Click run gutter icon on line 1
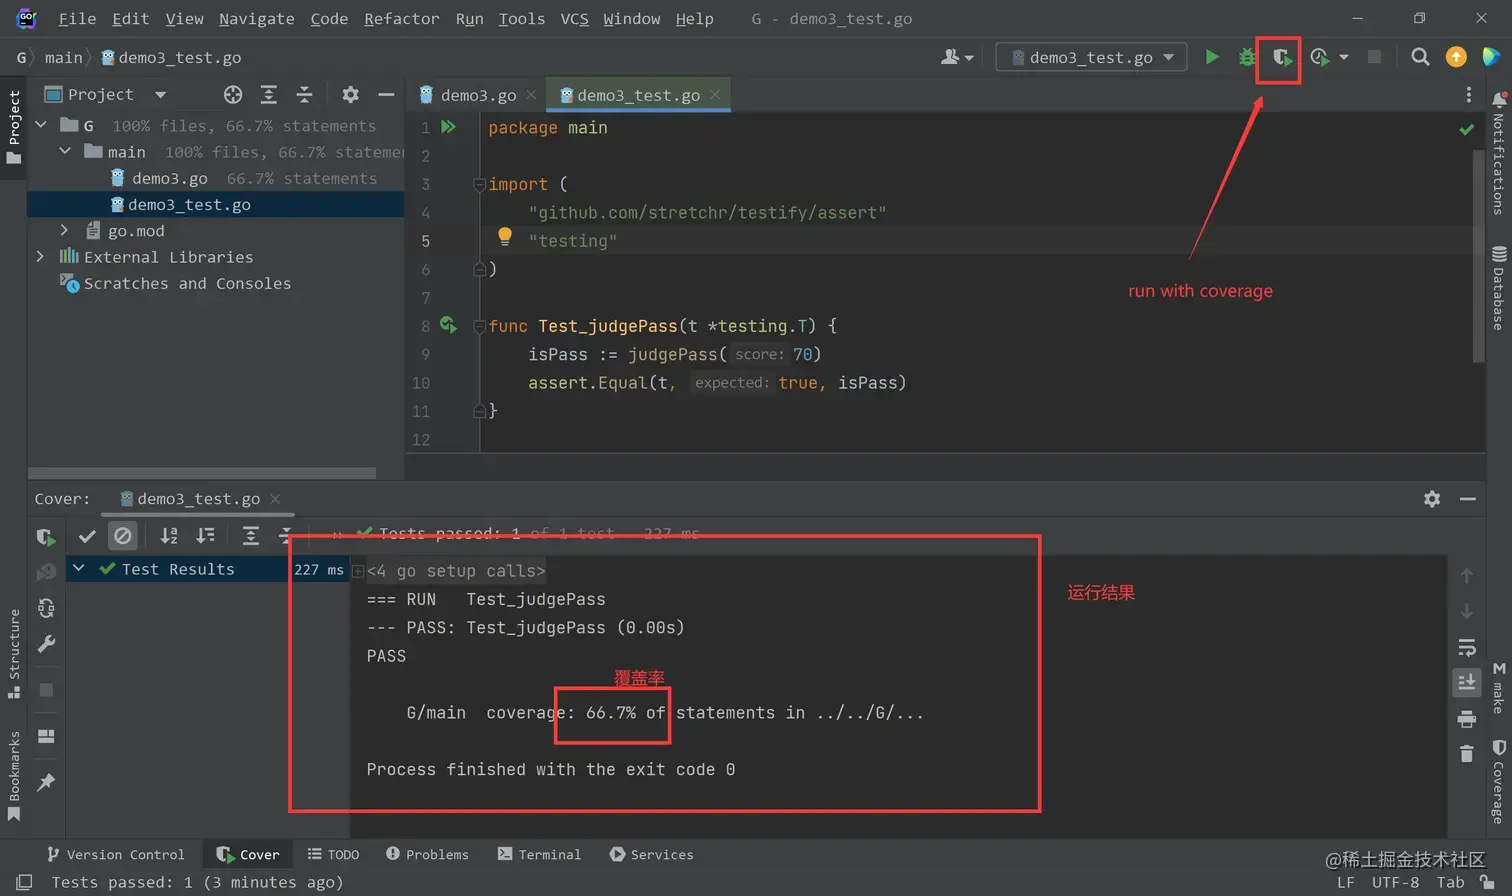Image resolution: width=1512 pixels, height=896 pixels. coord(449,127)
